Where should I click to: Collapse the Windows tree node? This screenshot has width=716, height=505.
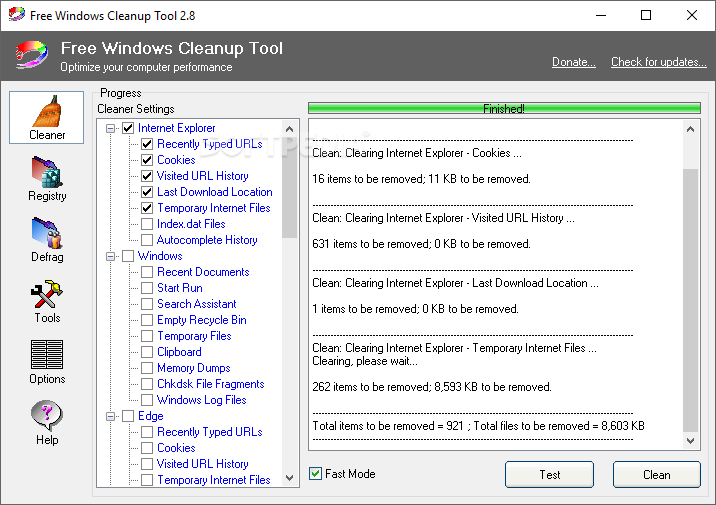(x=110, y=256)
